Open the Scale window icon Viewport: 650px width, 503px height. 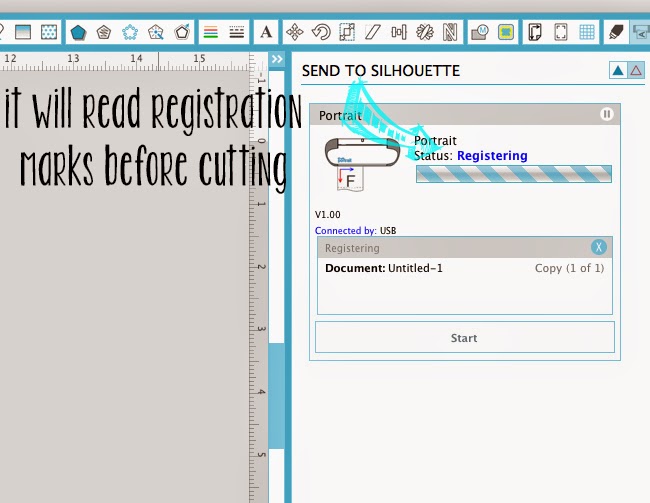(x=347, y=32)
